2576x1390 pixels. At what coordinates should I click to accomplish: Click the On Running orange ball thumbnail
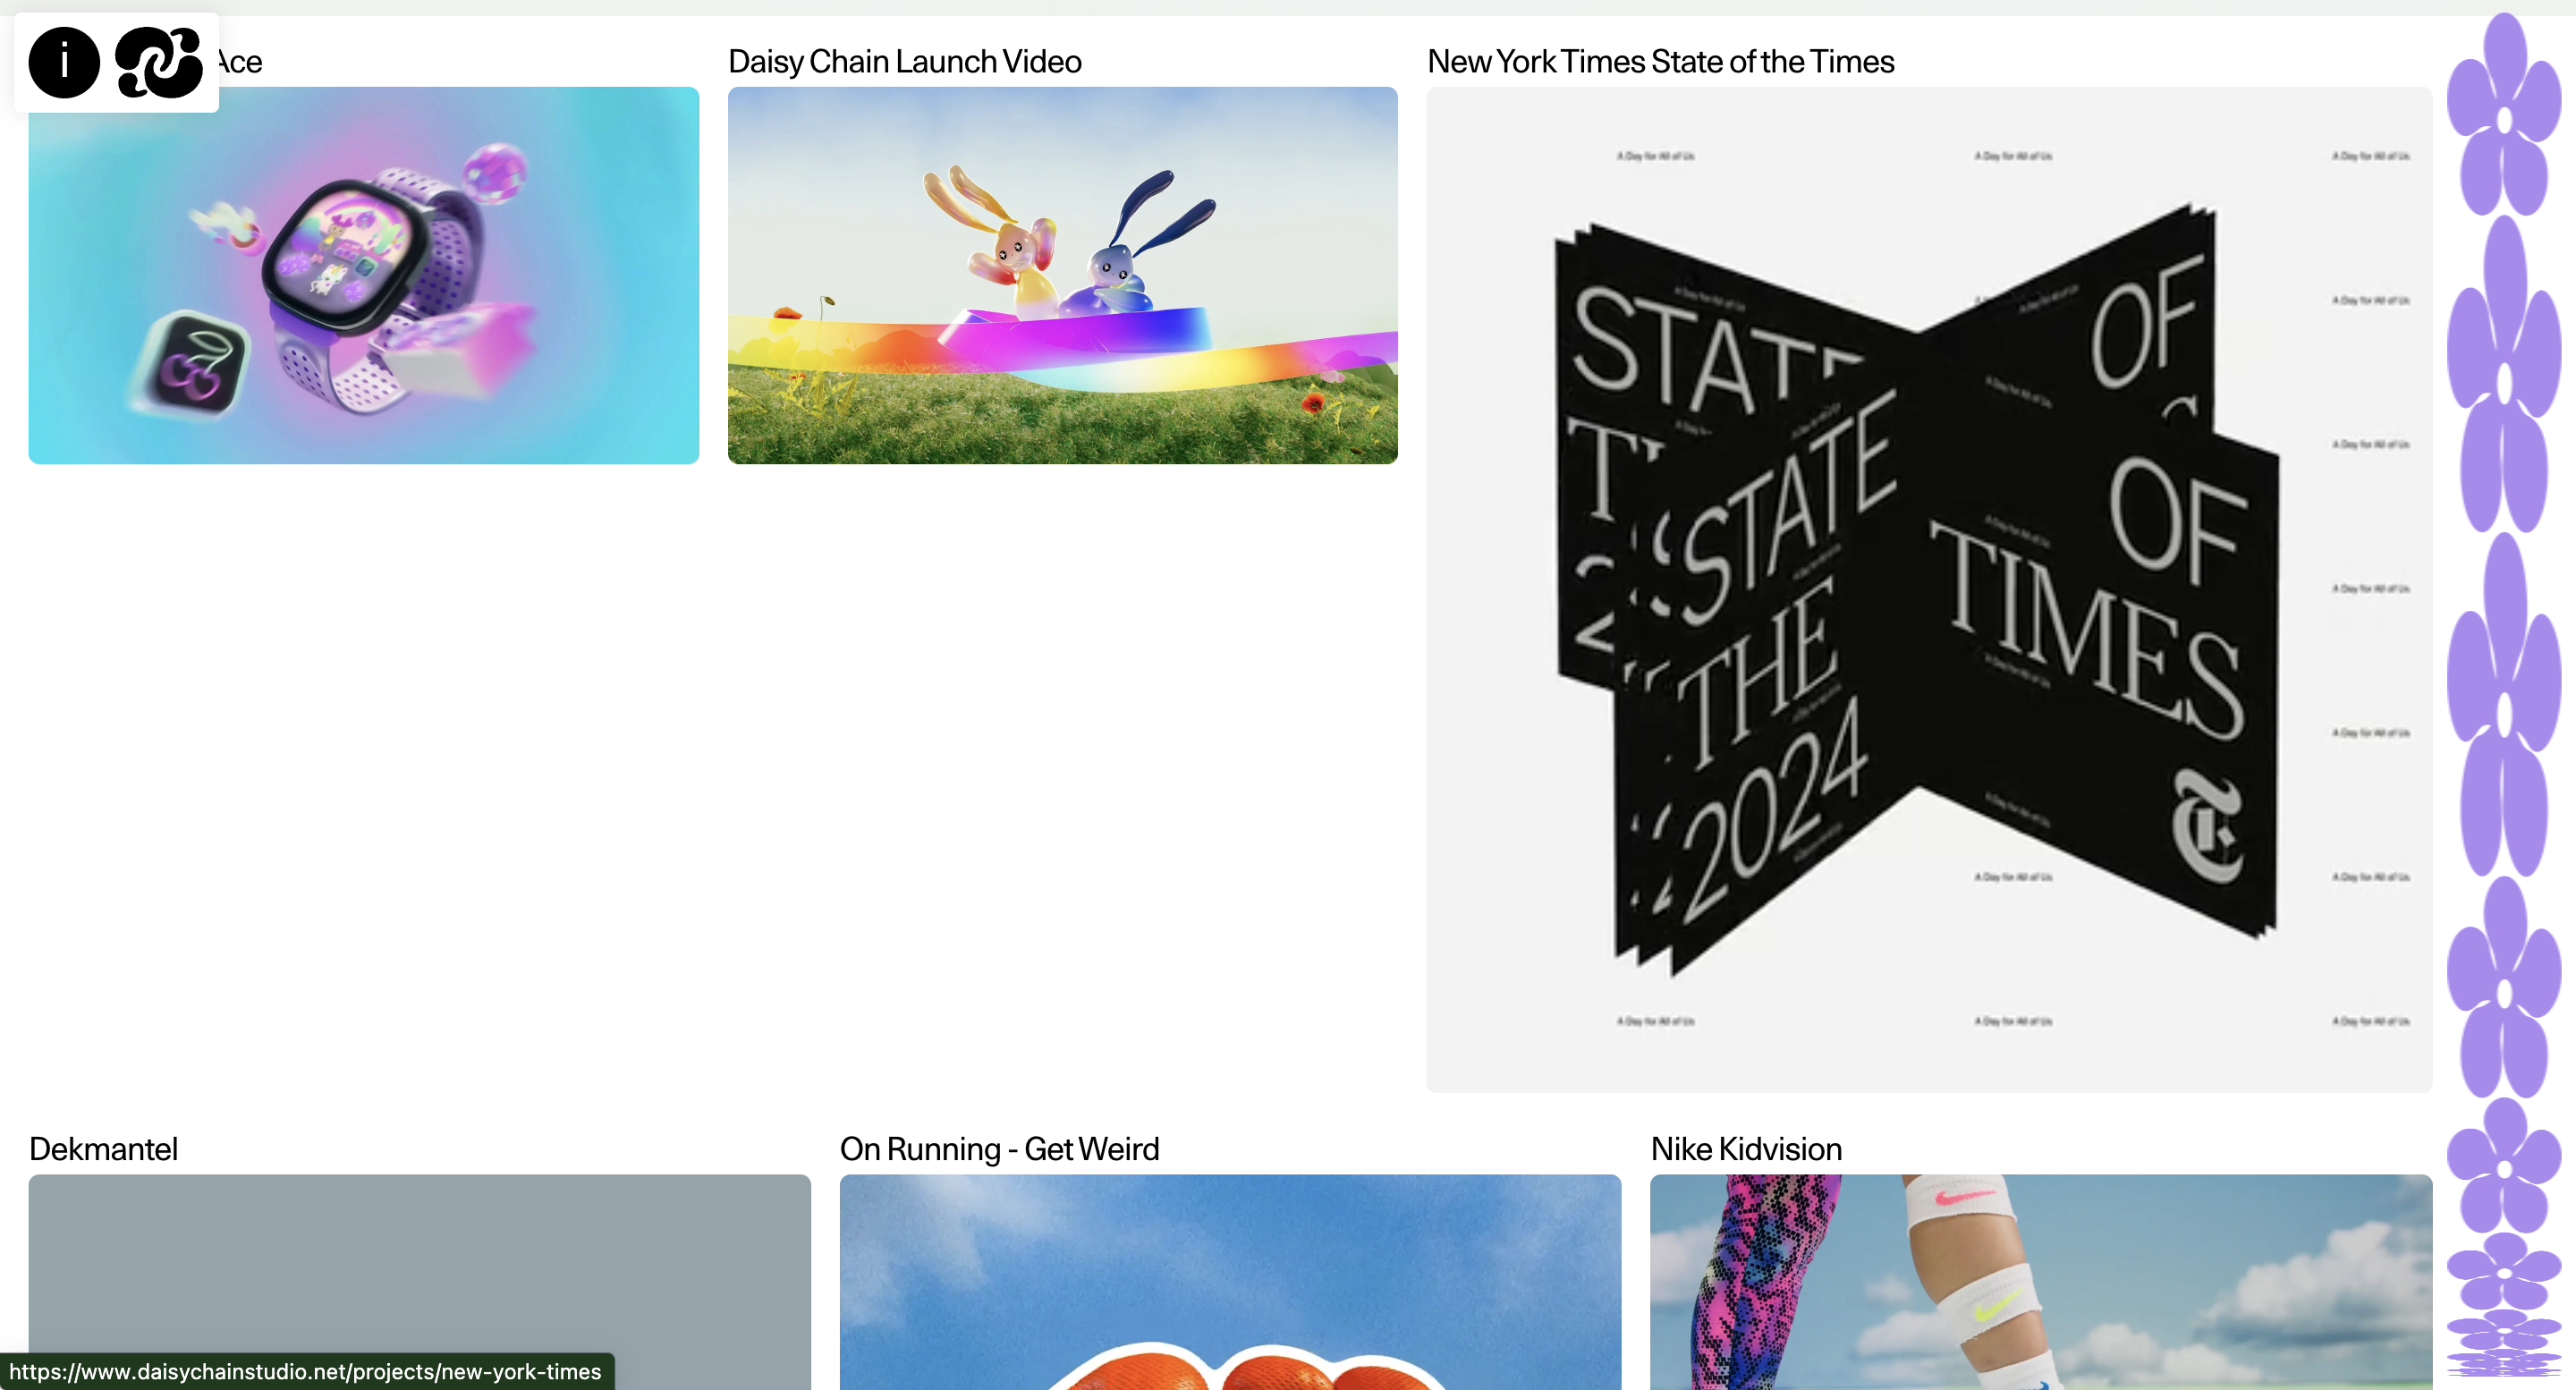[x=1230, y=1282]
